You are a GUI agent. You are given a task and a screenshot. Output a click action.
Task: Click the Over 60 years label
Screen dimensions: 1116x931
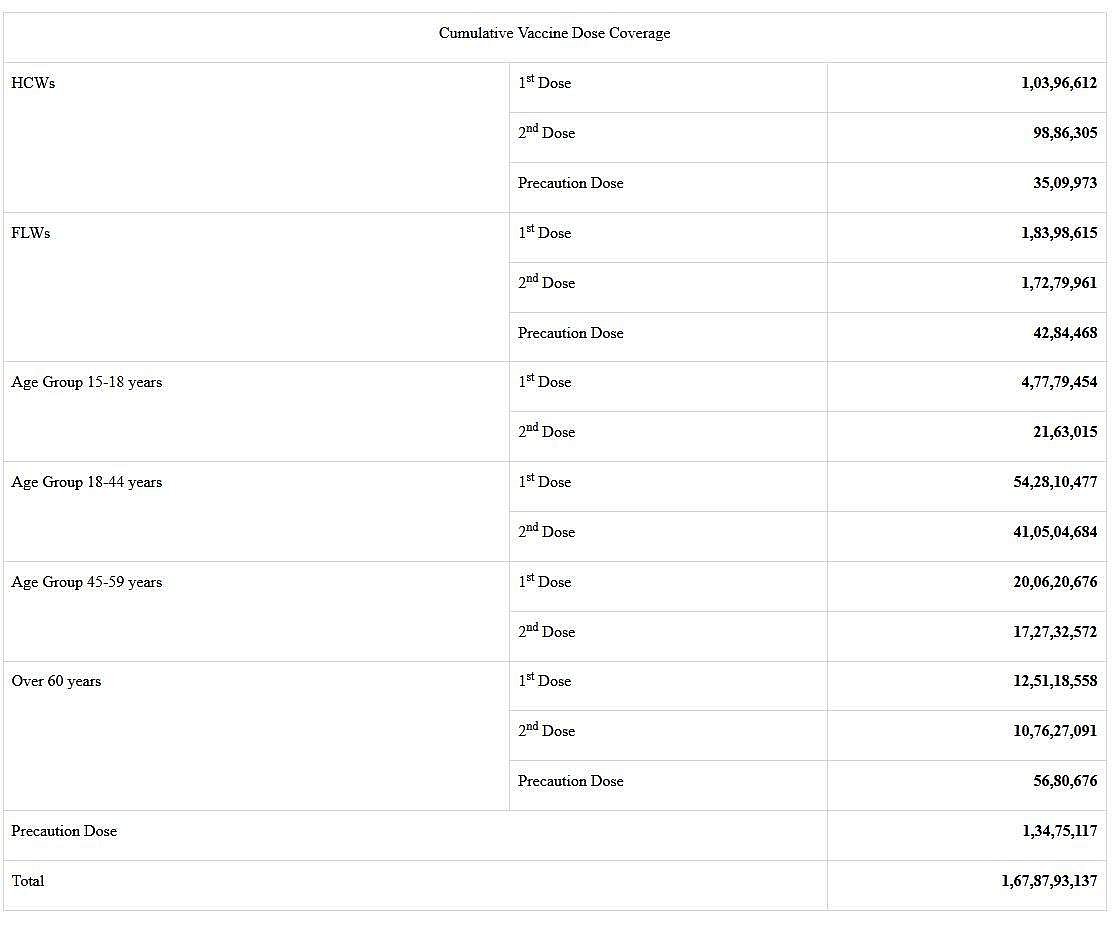point(56,681)
